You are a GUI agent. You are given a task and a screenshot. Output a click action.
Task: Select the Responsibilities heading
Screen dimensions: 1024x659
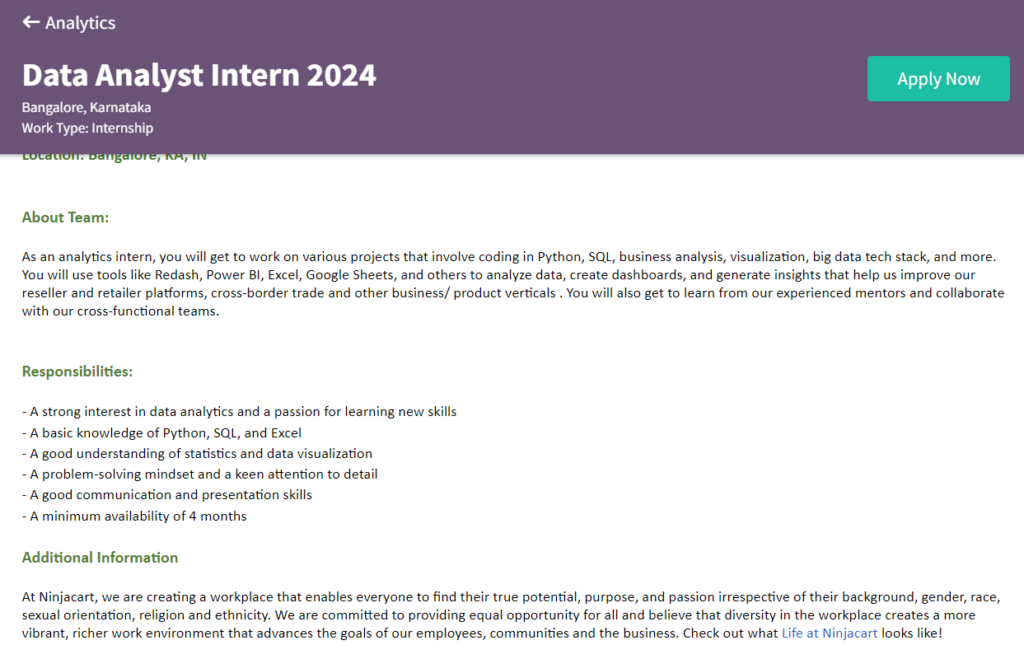pyautogui.click(x=77, y=371)
